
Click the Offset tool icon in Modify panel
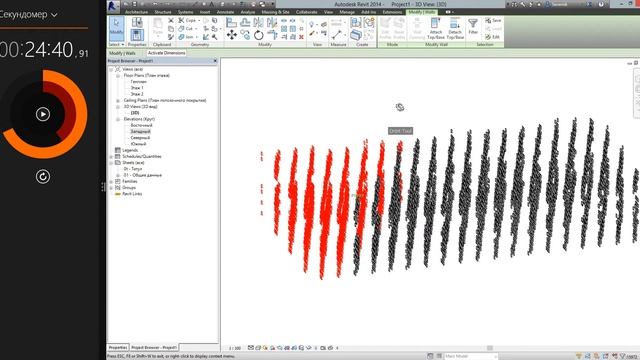[245, 22]
